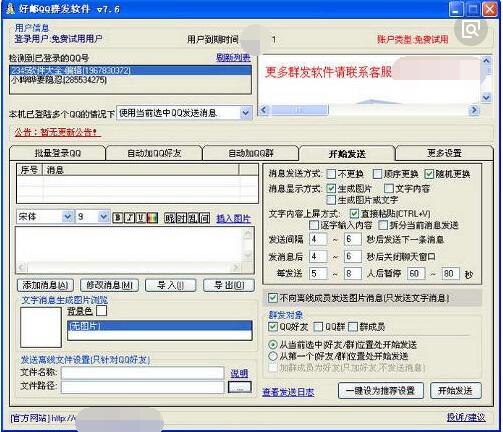Click 修改消息(M) button

109,285
